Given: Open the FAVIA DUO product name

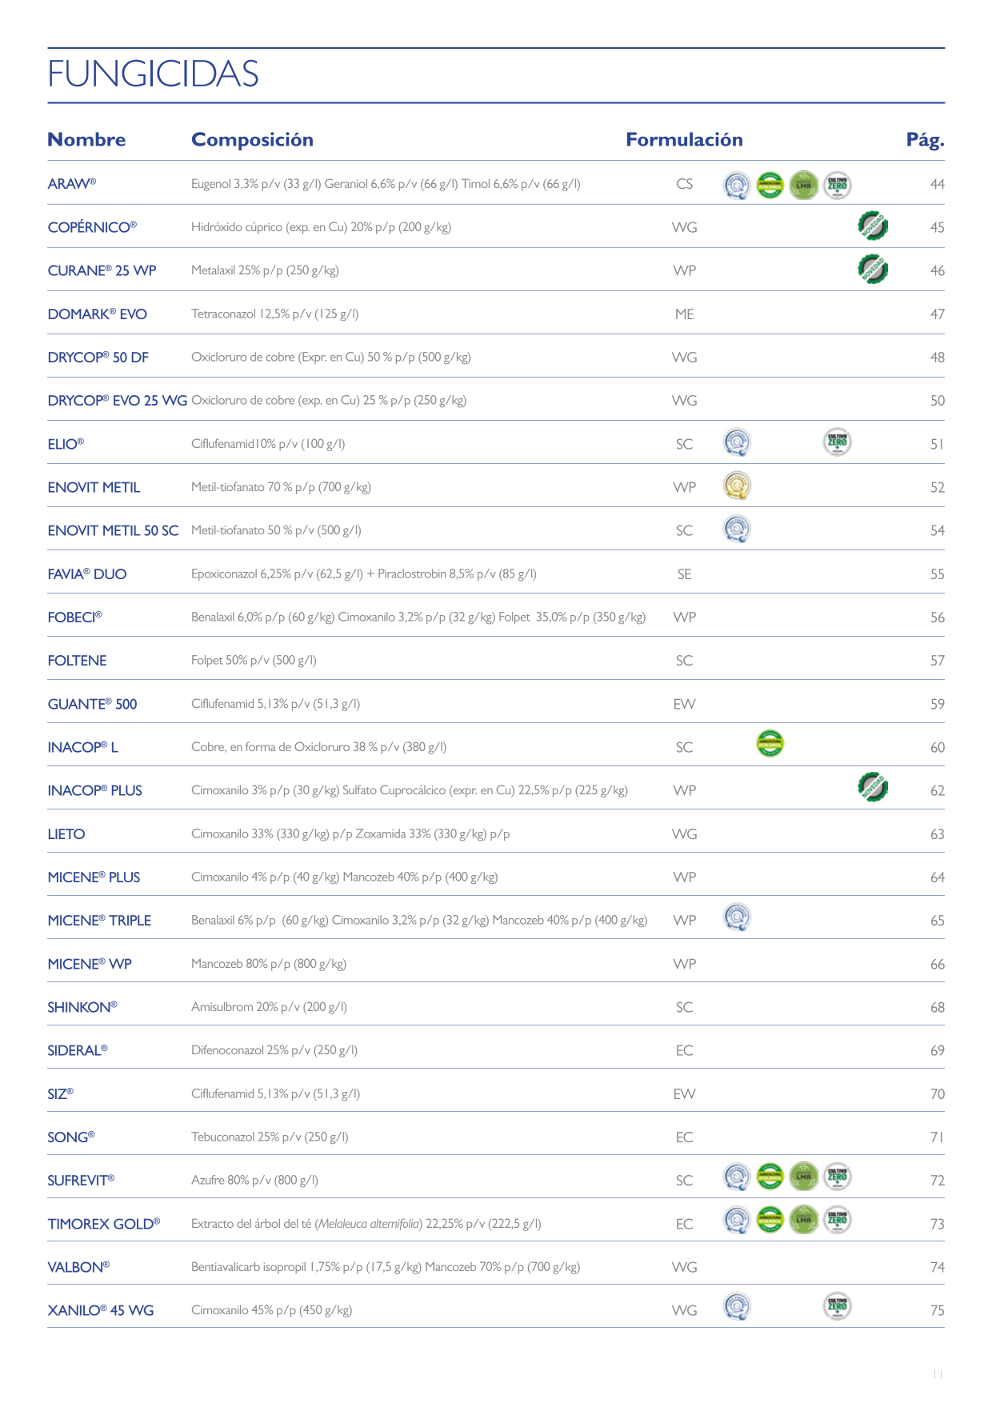Looking at the screenshot, I should click(x=87, y=574).
